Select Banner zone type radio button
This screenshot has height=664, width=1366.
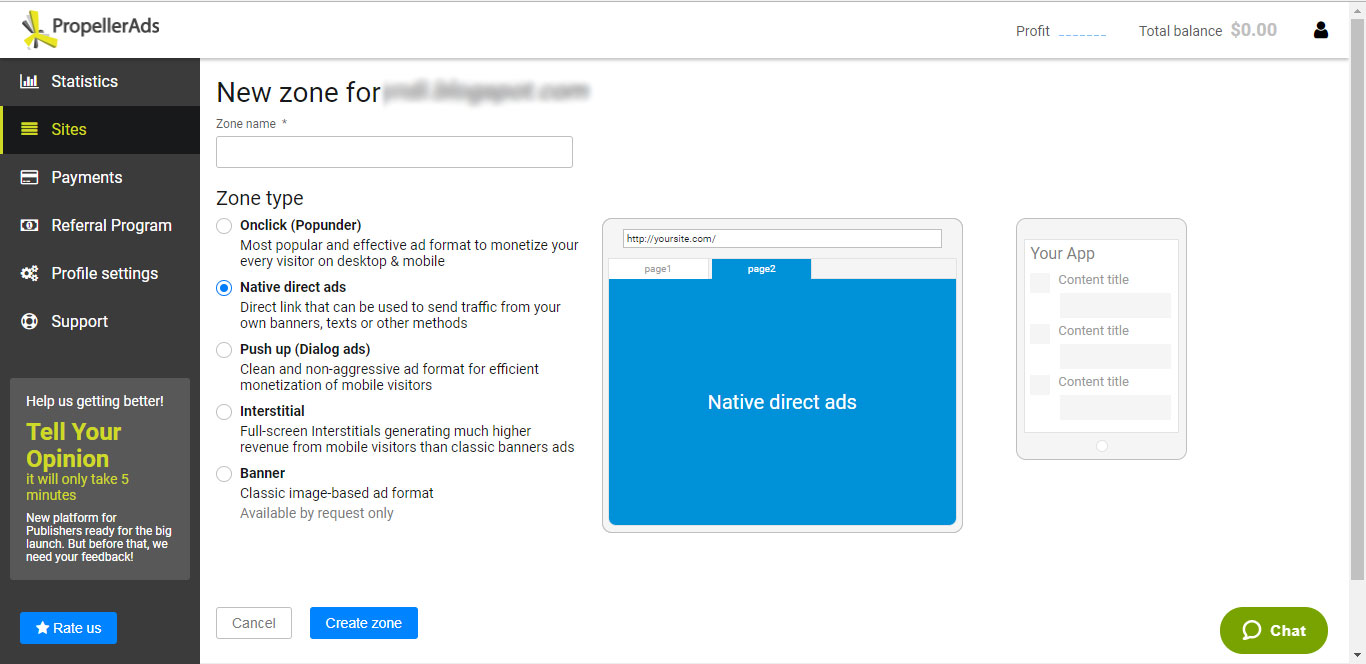(x=224, y=474)
